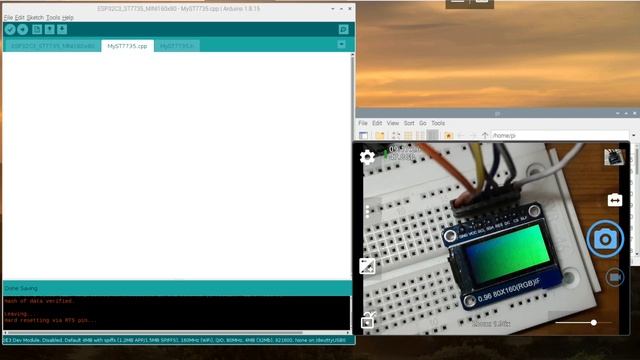This screenshot has width=640, height=360.
Task: Toggle the exposure lock icon
Action: pyautogui.click(x=368, y=320)
